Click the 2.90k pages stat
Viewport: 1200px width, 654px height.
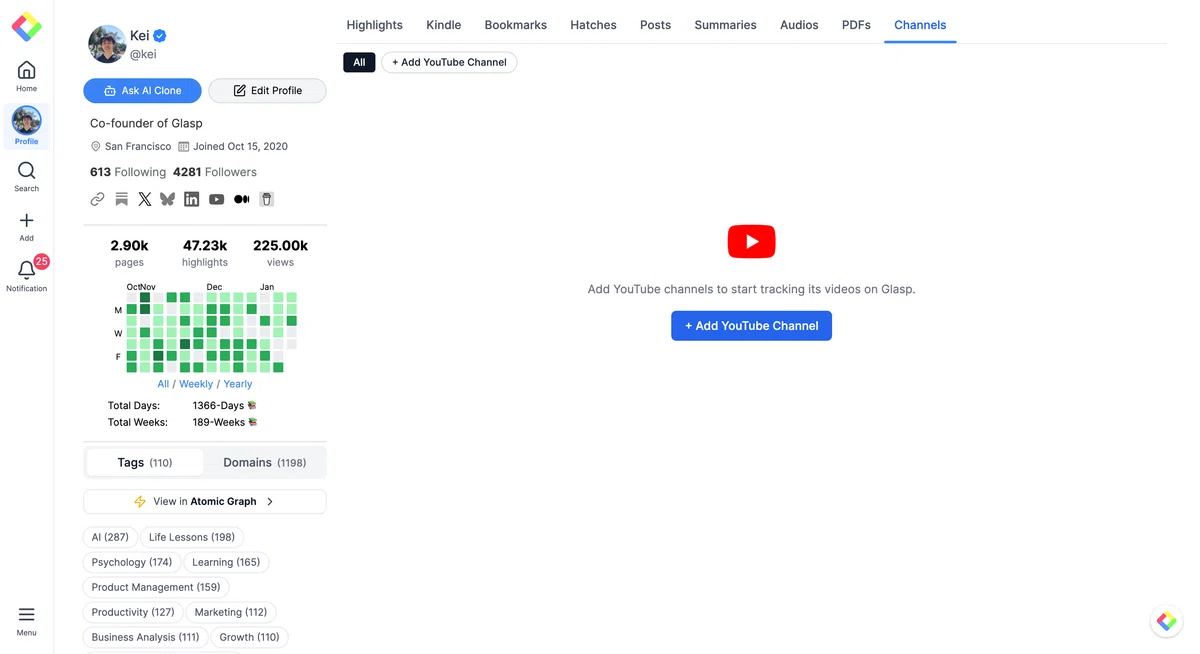click(129, 253)
